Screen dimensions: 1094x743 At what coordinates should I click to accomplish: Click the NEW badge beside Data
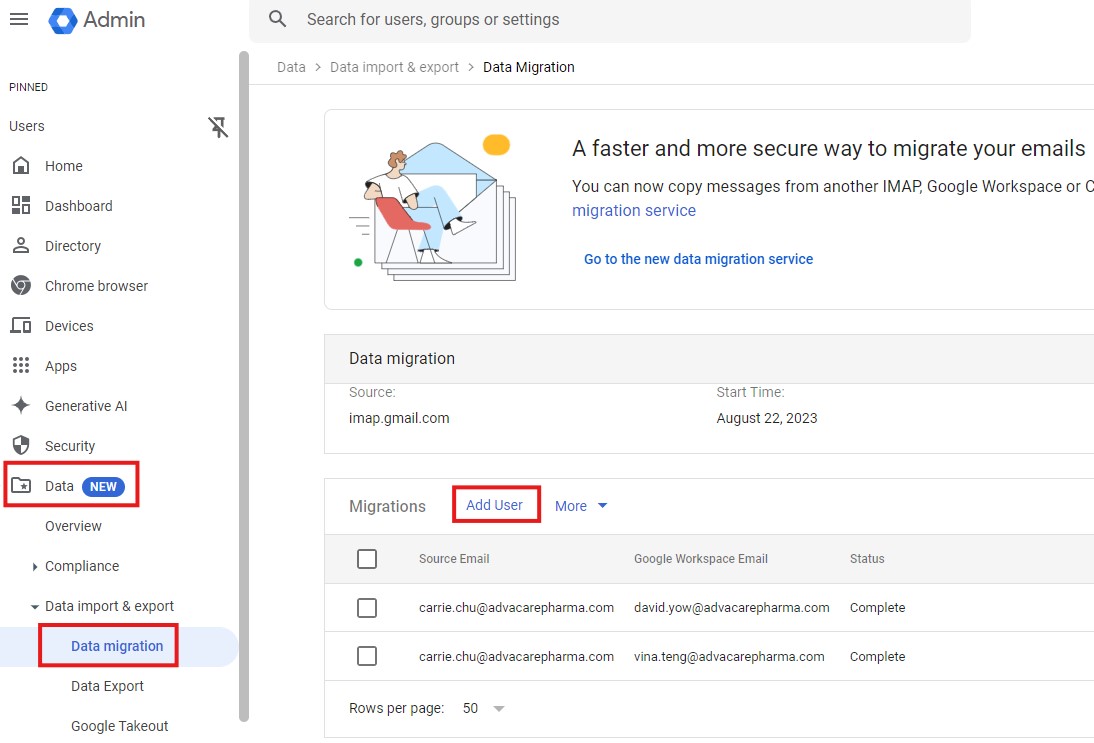coord(103,486)
